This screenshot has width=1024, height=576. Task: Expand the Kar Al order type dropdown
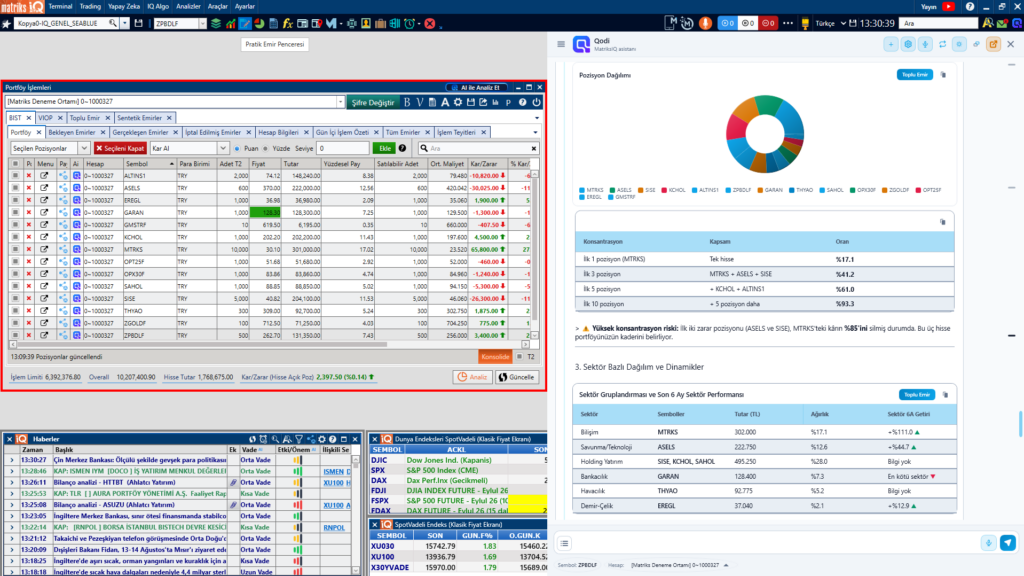(x=189, y=148)
